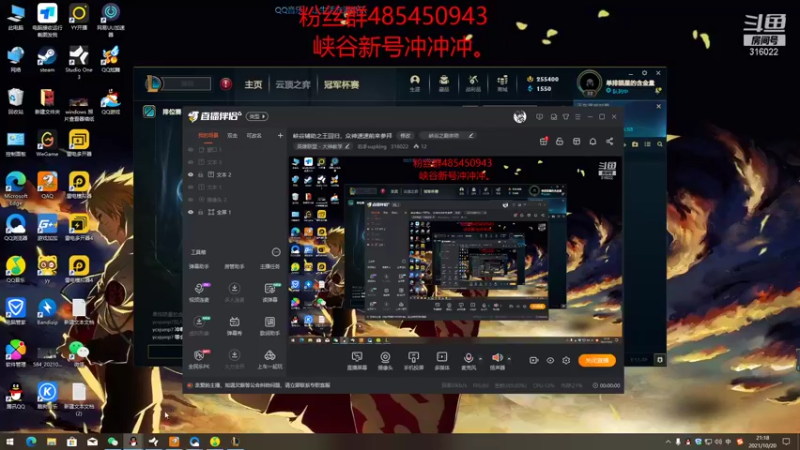Screen dimensions: 800x450
Task: Toggle visibility of 文本 3 layer
Action: point(191,162)
